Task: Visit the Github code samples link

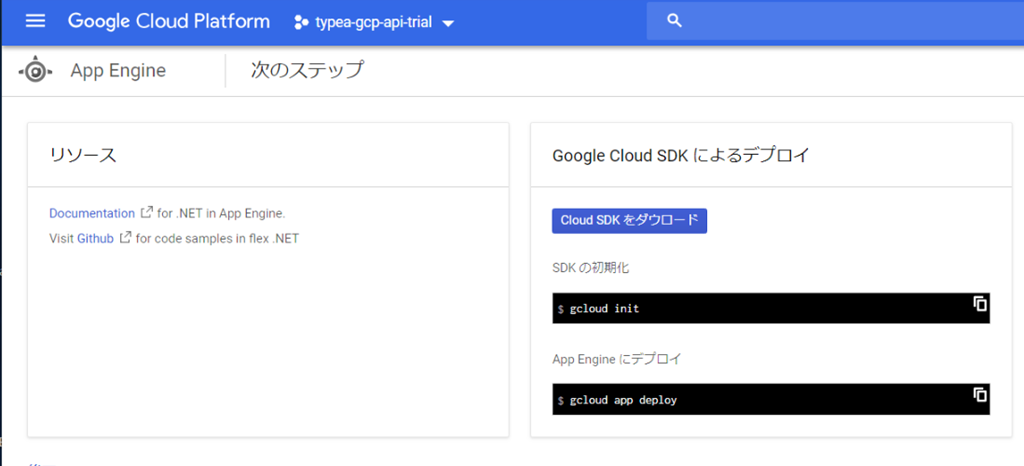Action: tap(95, 238)
